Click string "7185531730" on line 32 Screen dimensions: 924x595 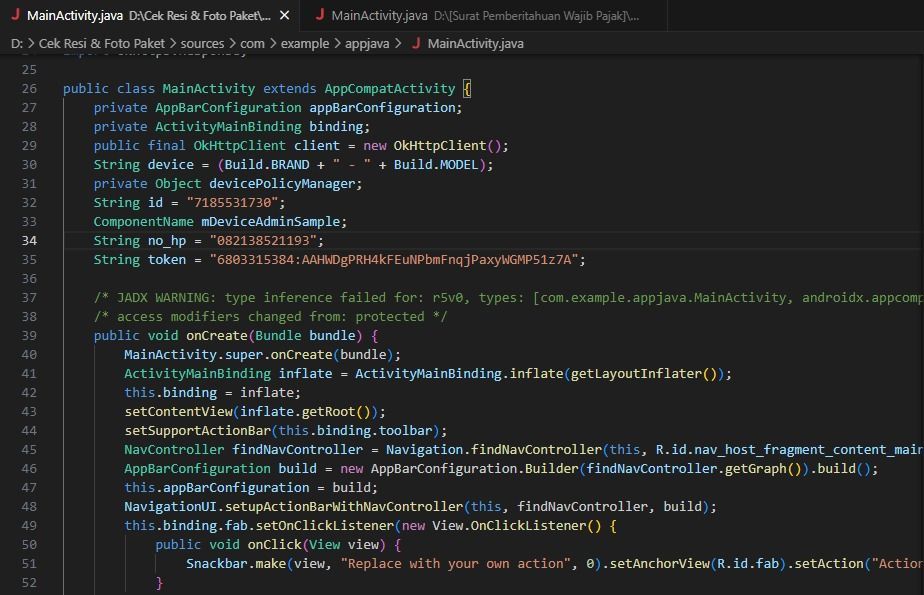(x=232, y=203)
